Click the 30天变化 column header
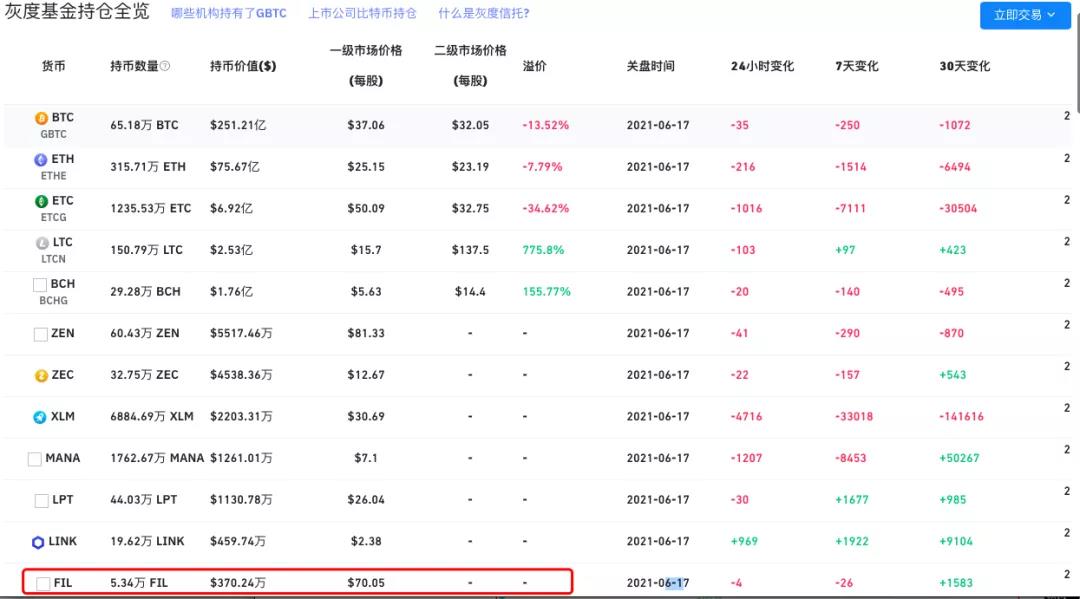This screenshot has height=599, width=1080. point(964,66)
